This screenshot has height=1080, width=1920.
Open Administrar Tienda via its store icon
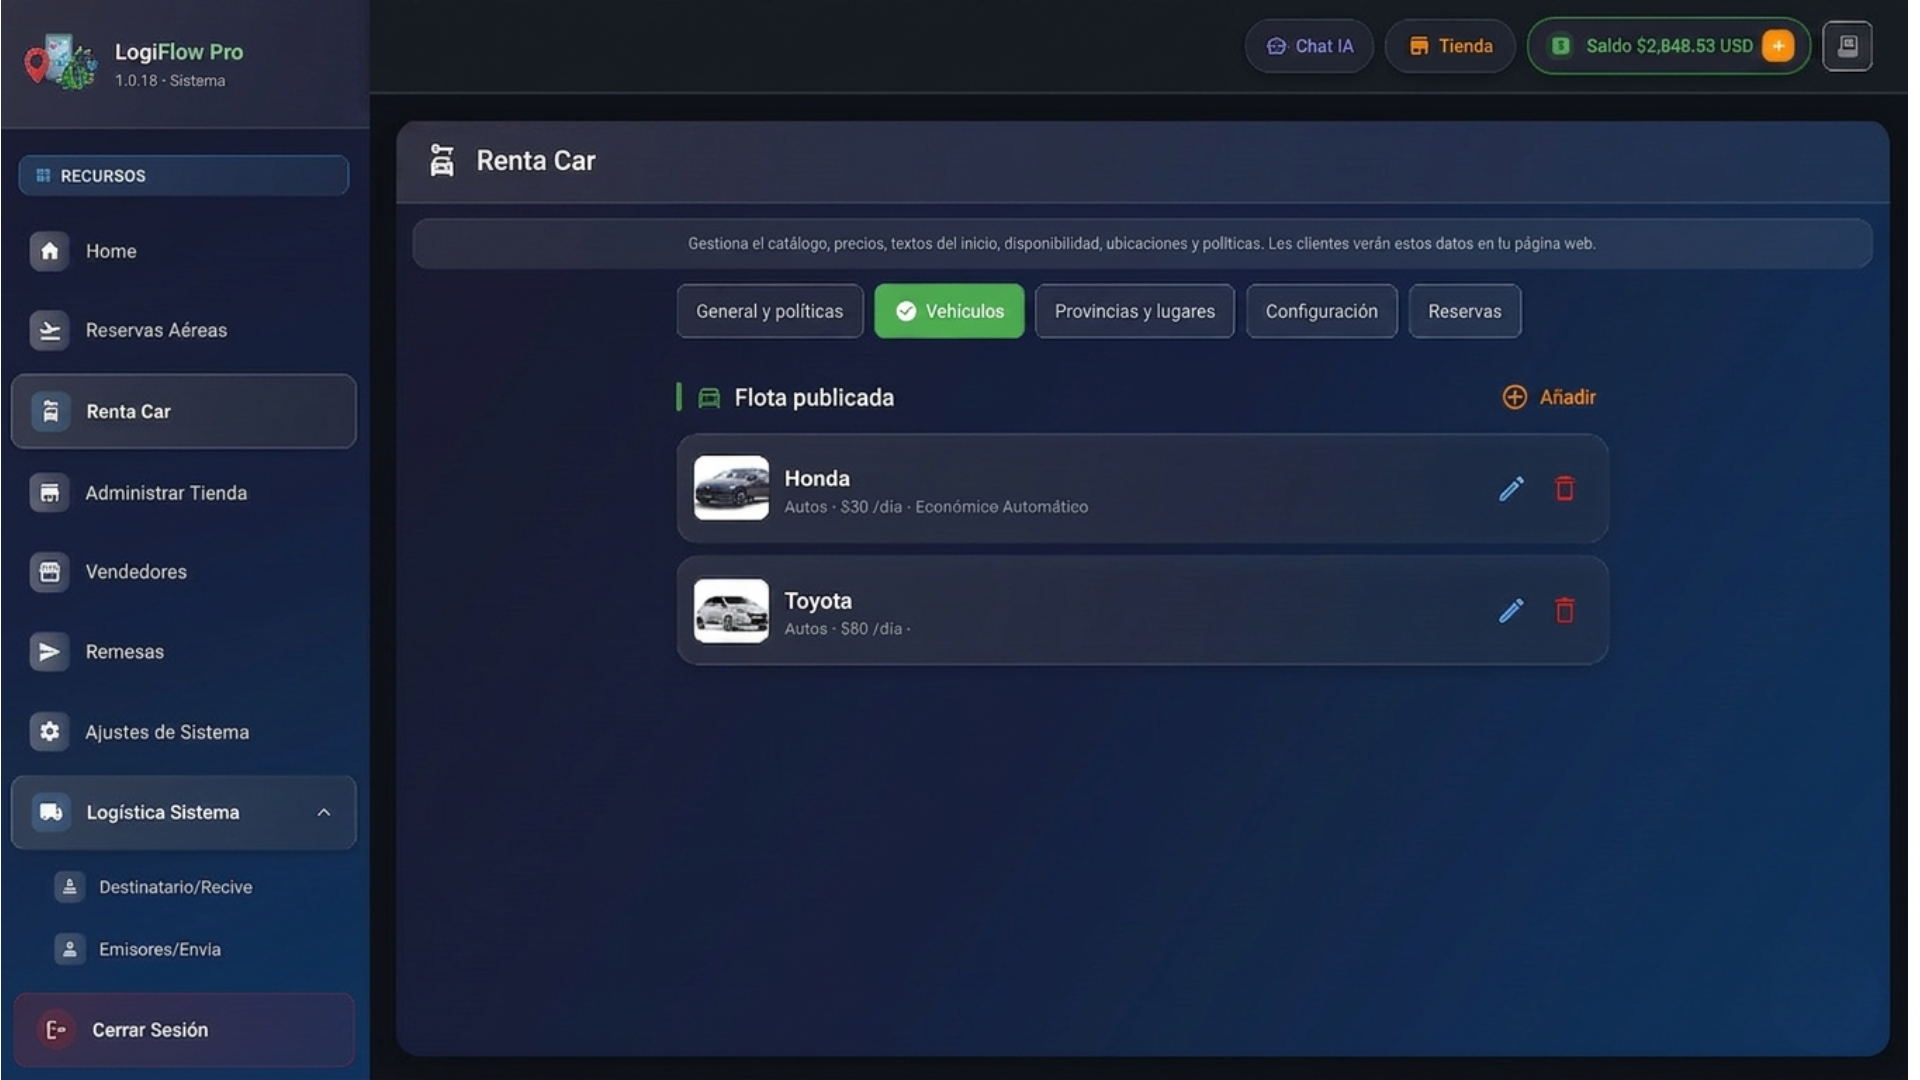[x=48, y=492]
